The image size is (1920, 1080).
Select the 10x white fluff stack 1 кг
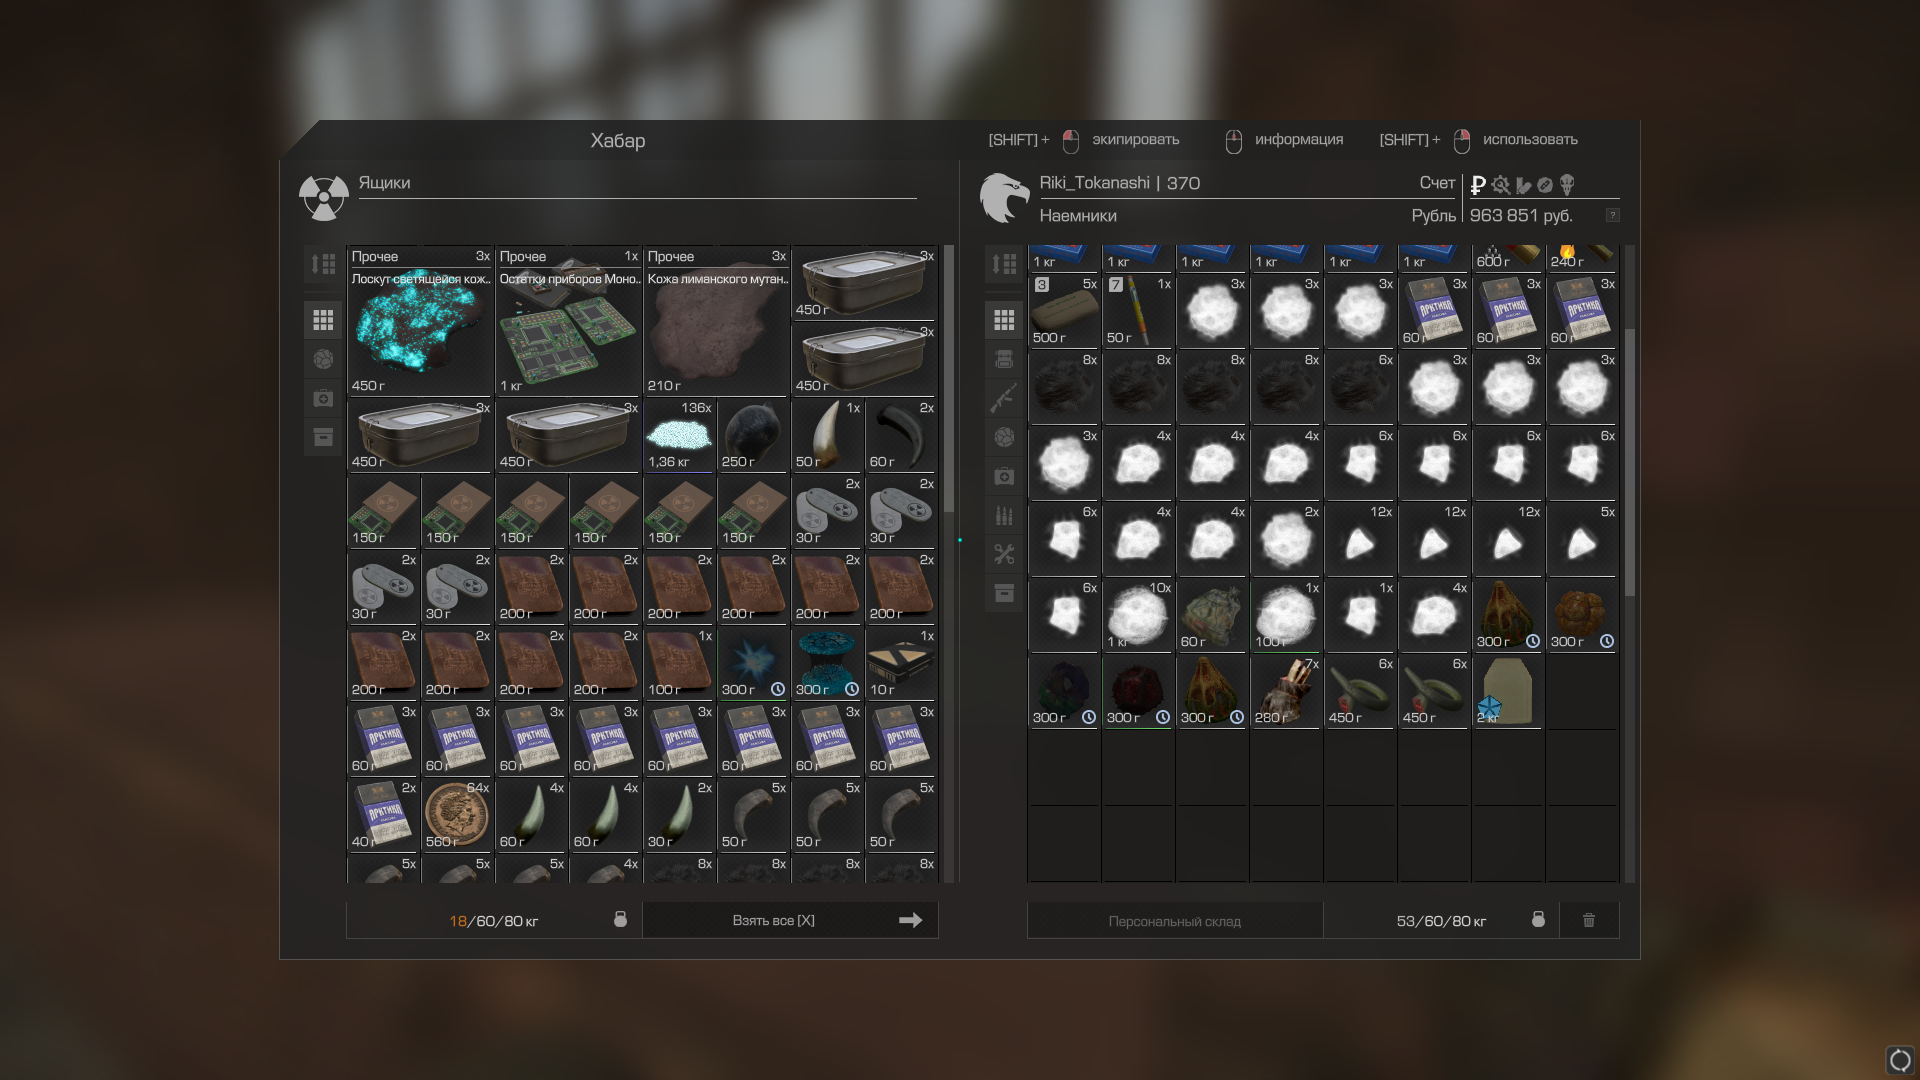(1139, 615)
